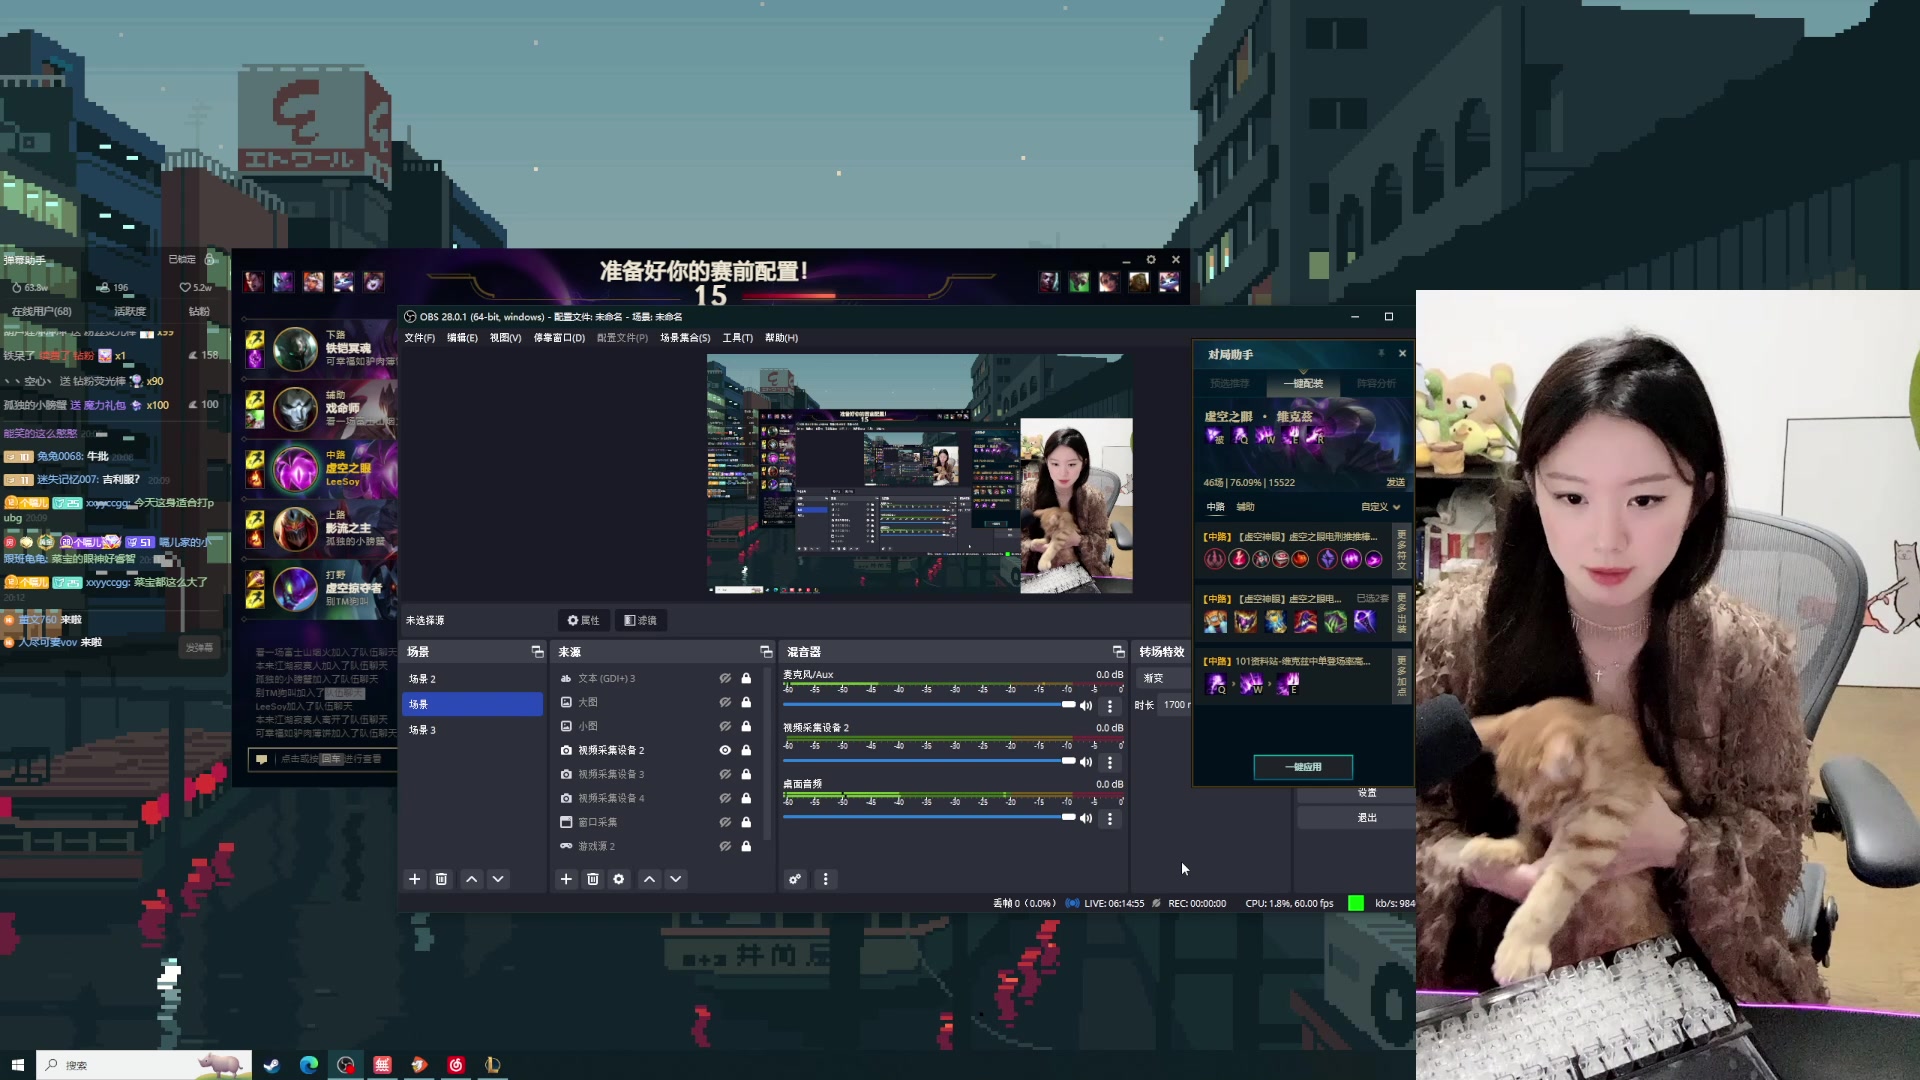Image resolution: width=1920 pixels, height=1080 pixels.
Task: Click the settings gear in the League client title bar
Action: (x=1151, y=259)
